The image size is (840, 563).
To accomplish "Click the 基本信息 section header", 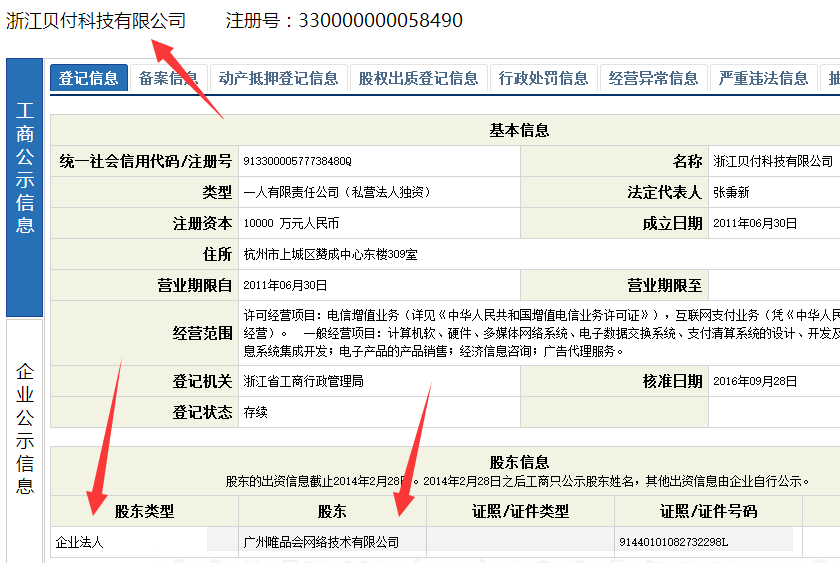I will click(519, 130).
